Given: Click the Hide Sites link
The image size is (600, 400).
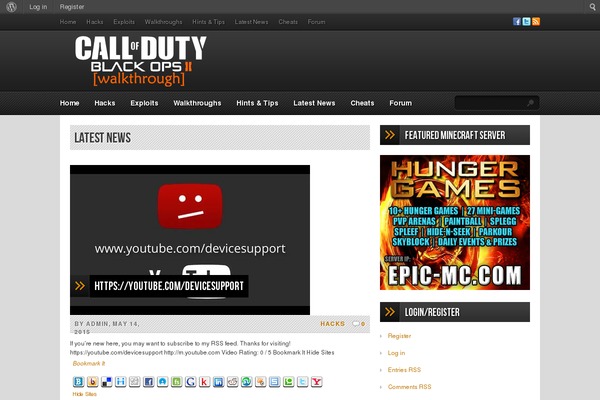Looking at the screenshot, I should [85, 394].
